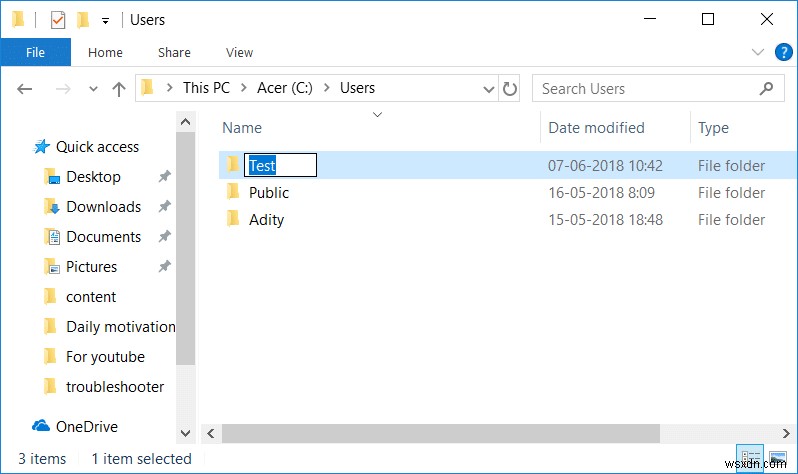Image resolution: width=798 pixels, height=474 pixels.
Task: Select the Public folder
Action: 268,193
